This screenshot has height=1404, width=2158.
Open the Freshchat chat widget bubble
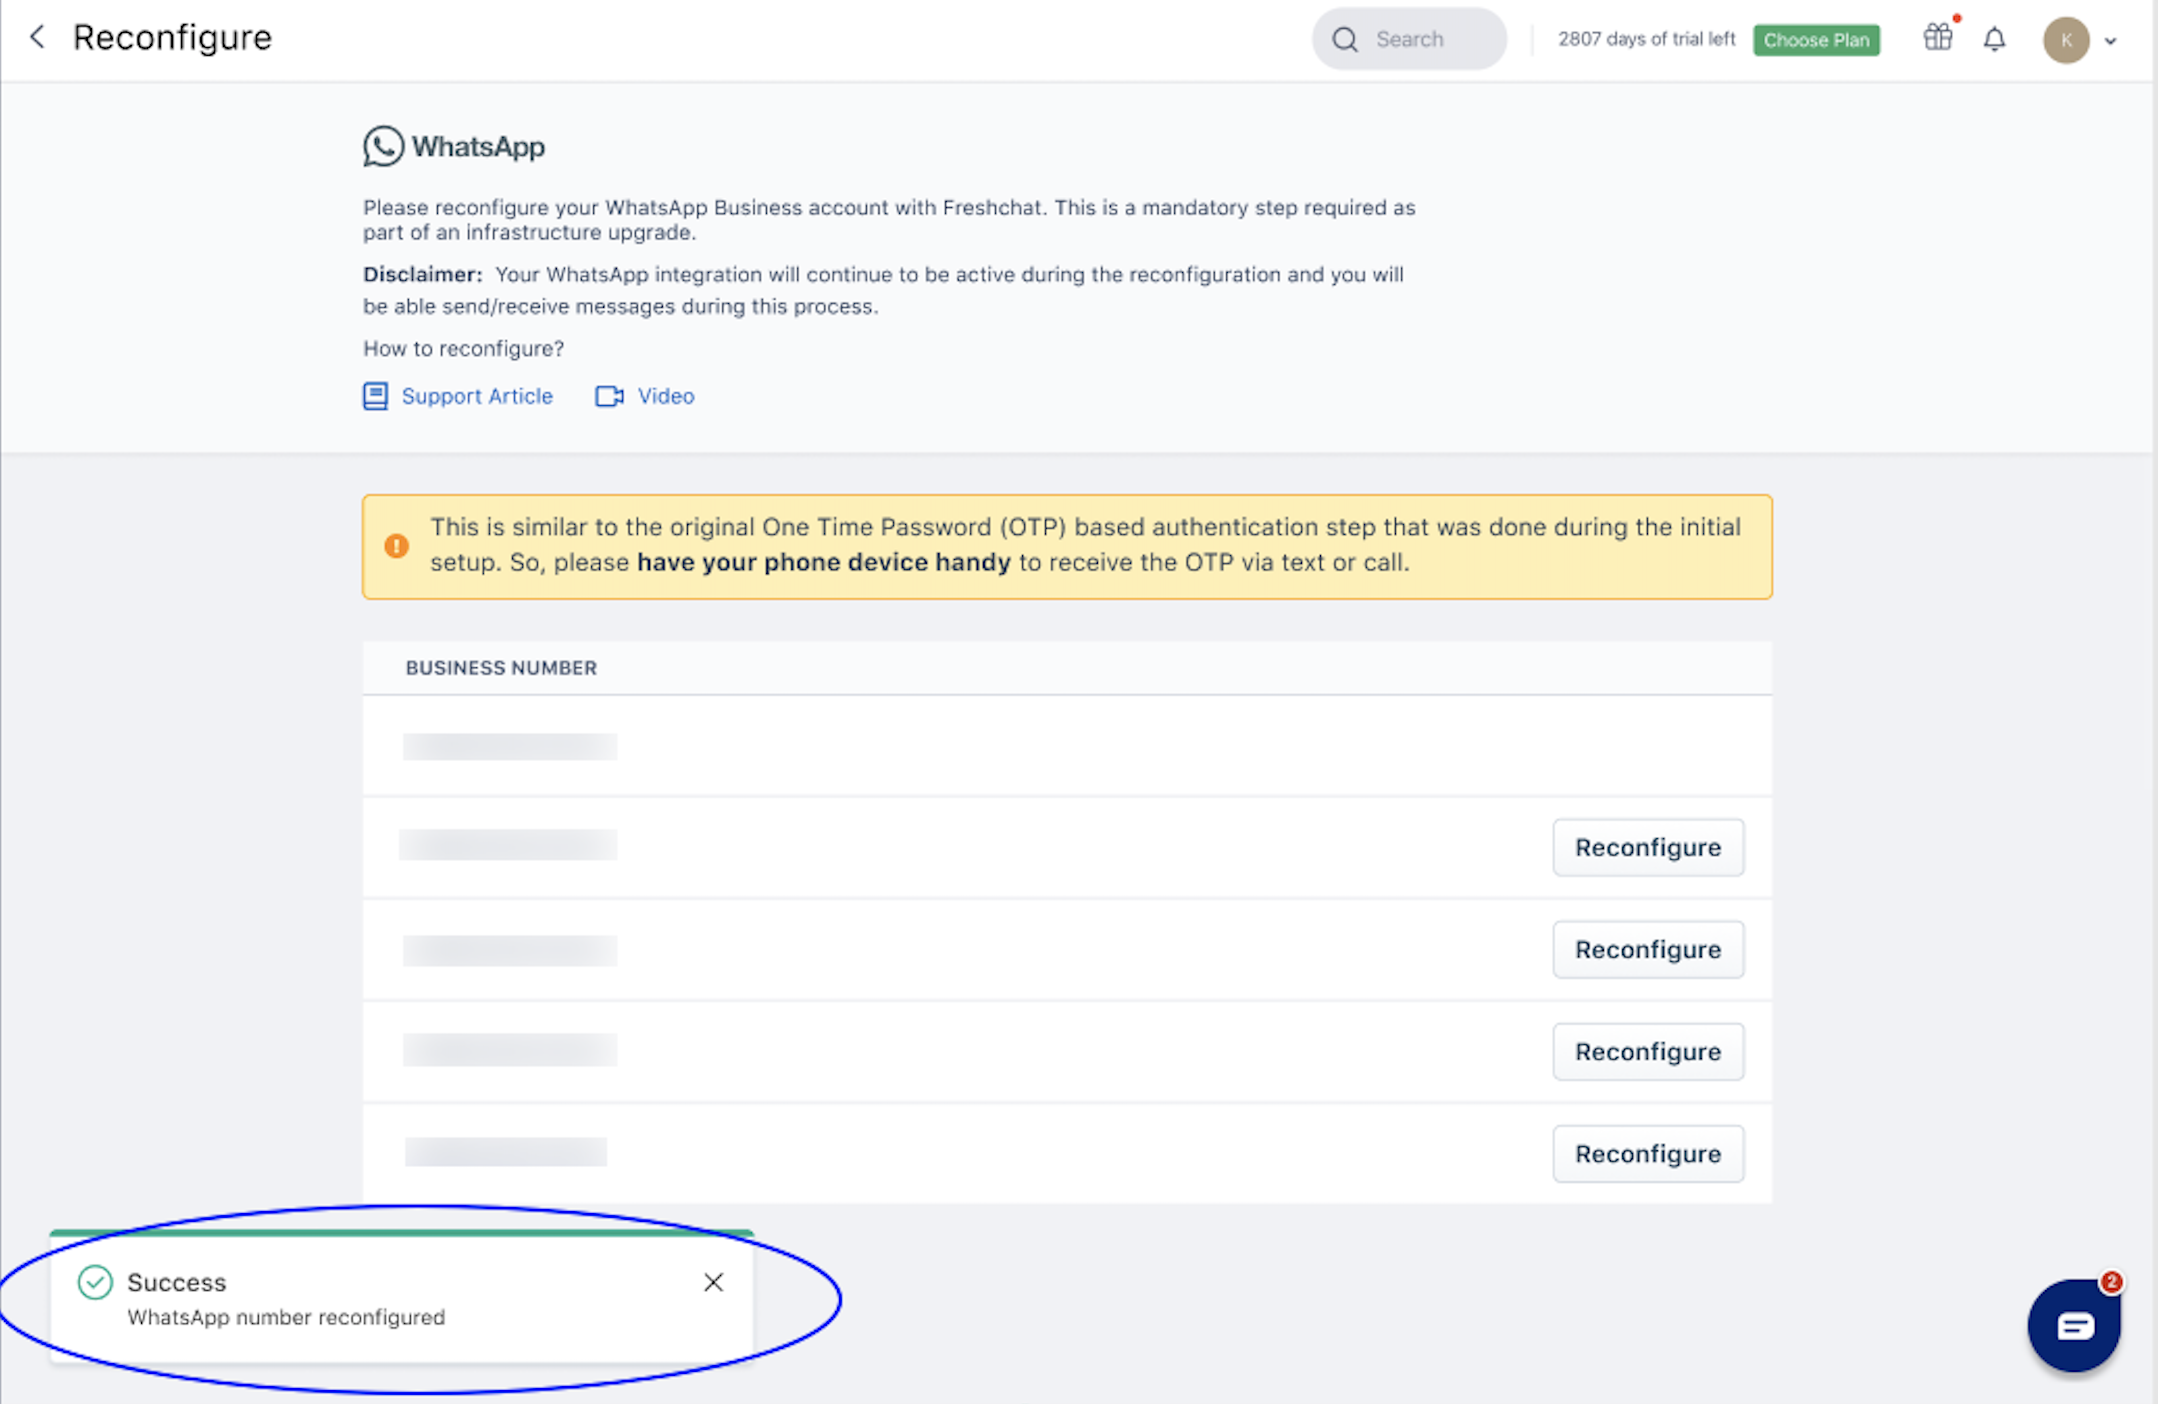[2073, 1326]
